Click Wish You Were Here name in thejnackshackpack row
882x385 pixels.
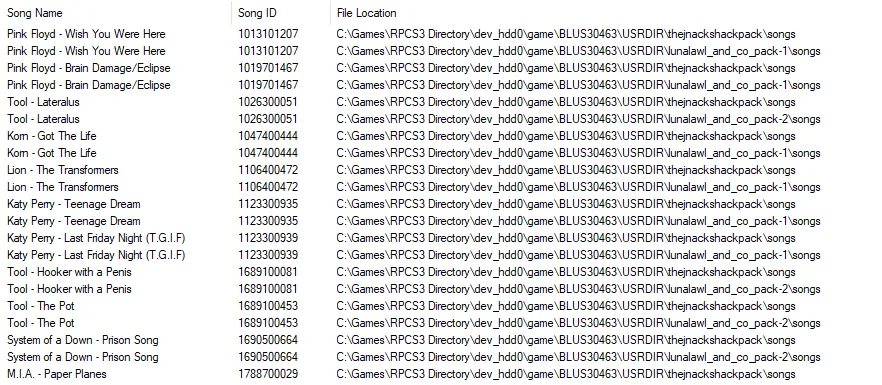tap(86, 34)
